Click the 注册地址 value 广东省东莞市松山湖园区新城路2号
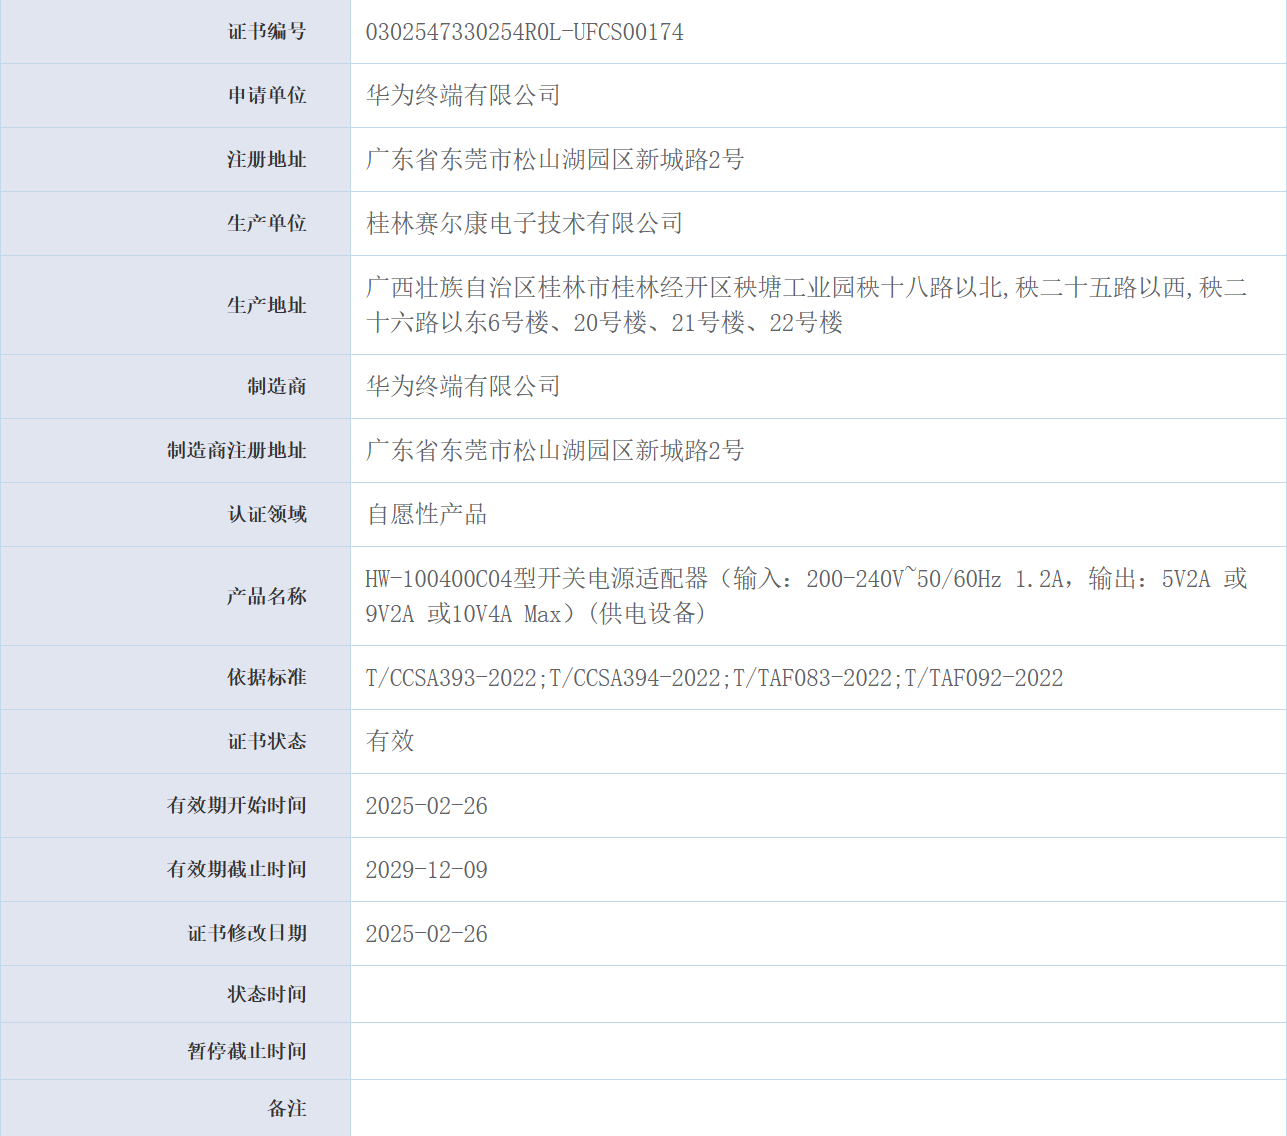Image resolution: width=1287 pixels, height=1136 pixels. click(x=555, y=160)
